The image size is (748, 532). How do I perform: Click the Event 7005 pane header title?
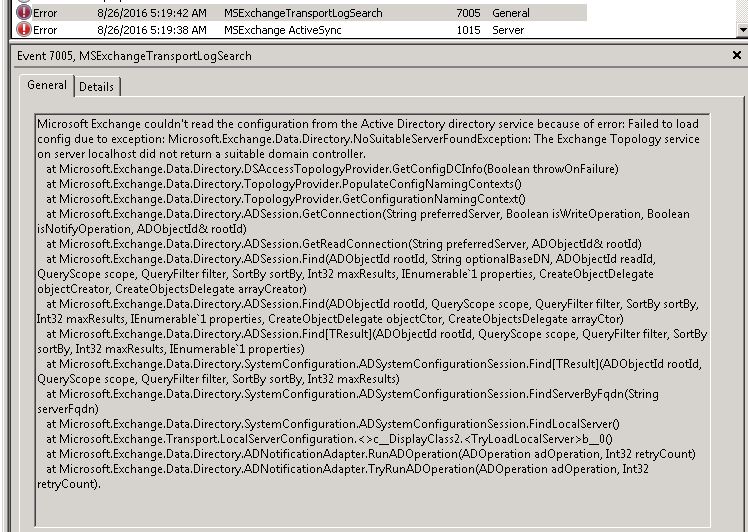point(134,56)
